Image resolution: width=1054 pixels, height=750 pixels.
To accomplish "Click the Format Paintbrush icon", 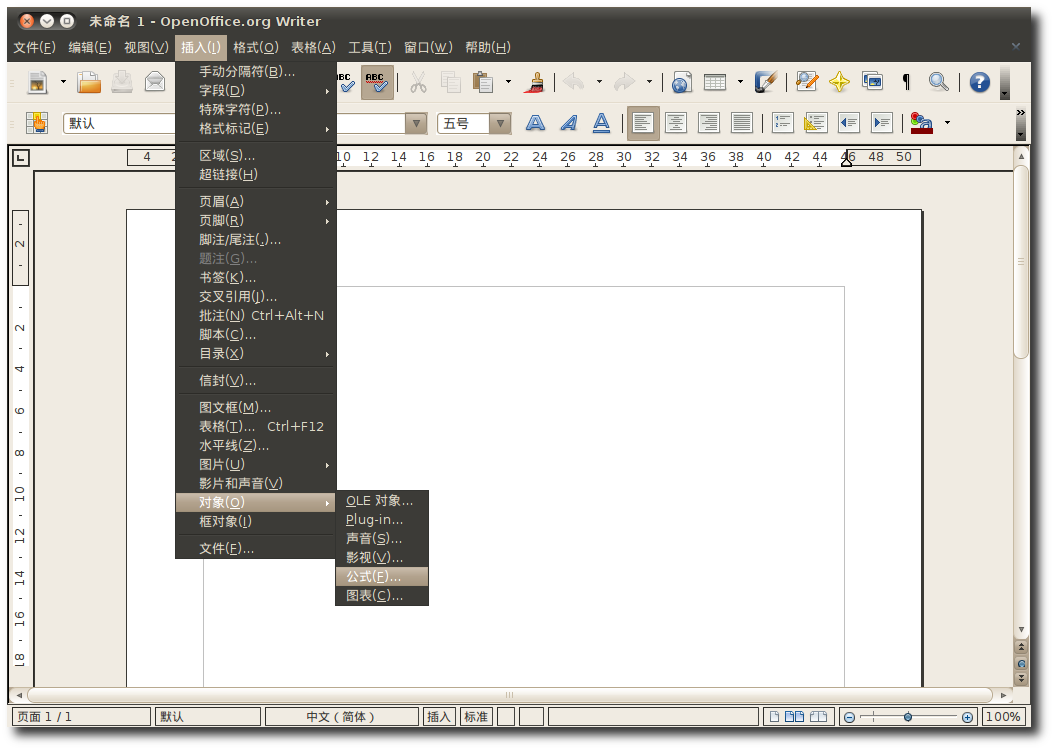I will [x=535, y=83].
